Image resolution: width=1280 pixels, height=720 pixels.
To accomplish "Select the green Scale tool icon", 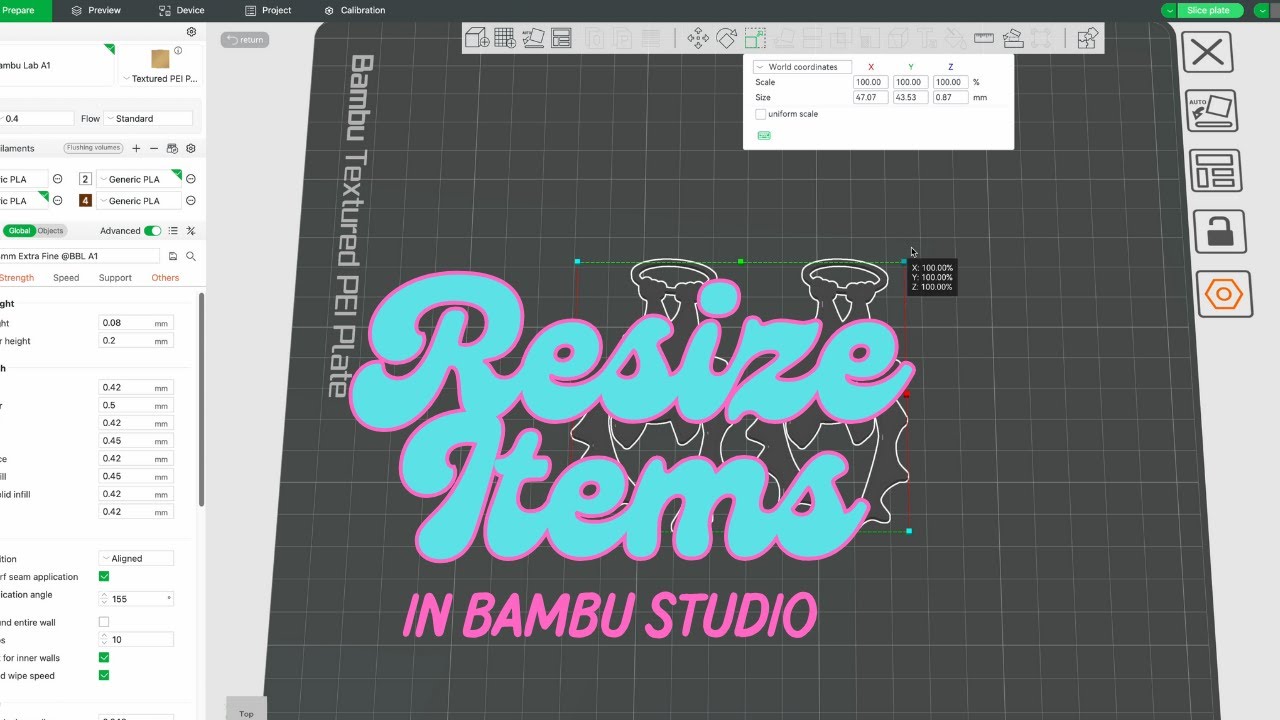I will pos(755,38).
